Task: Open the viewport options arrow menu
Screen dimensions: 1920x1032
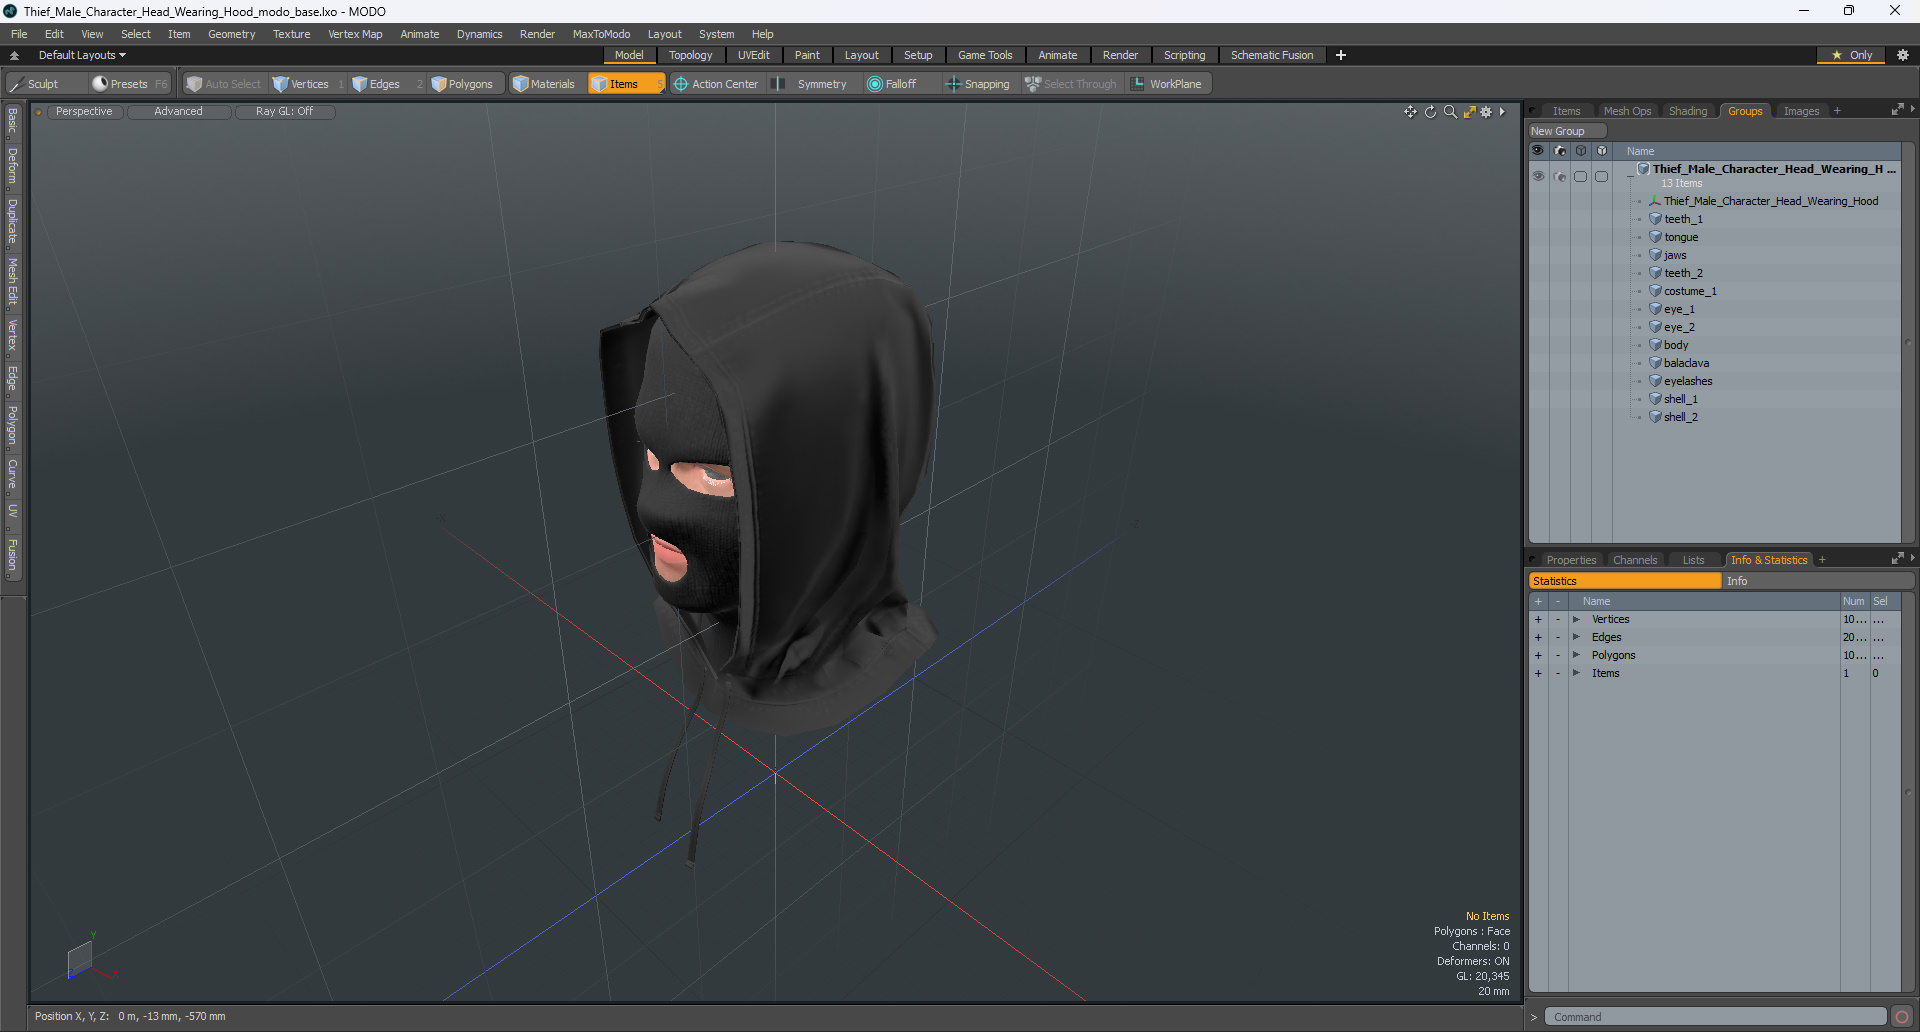Action: 1502,112
